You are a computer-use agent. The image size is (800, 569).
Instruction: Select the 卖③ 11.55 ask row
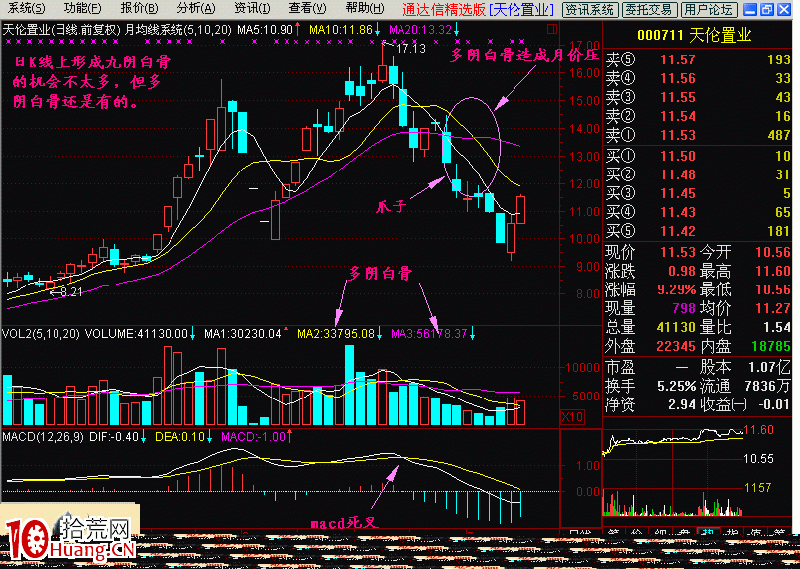[698, 97]
